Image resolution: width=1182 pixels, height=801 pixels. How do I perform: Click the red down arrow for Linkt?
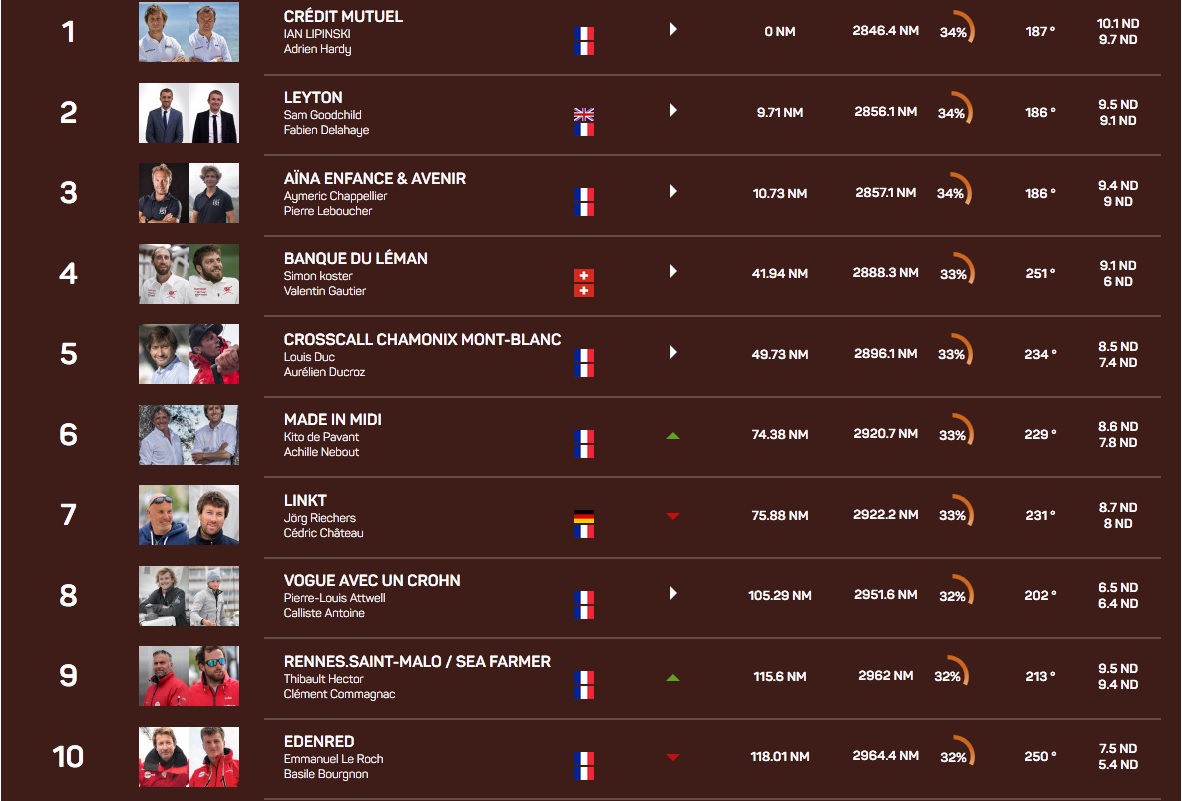pyautogui.click(x=673, y=516)
